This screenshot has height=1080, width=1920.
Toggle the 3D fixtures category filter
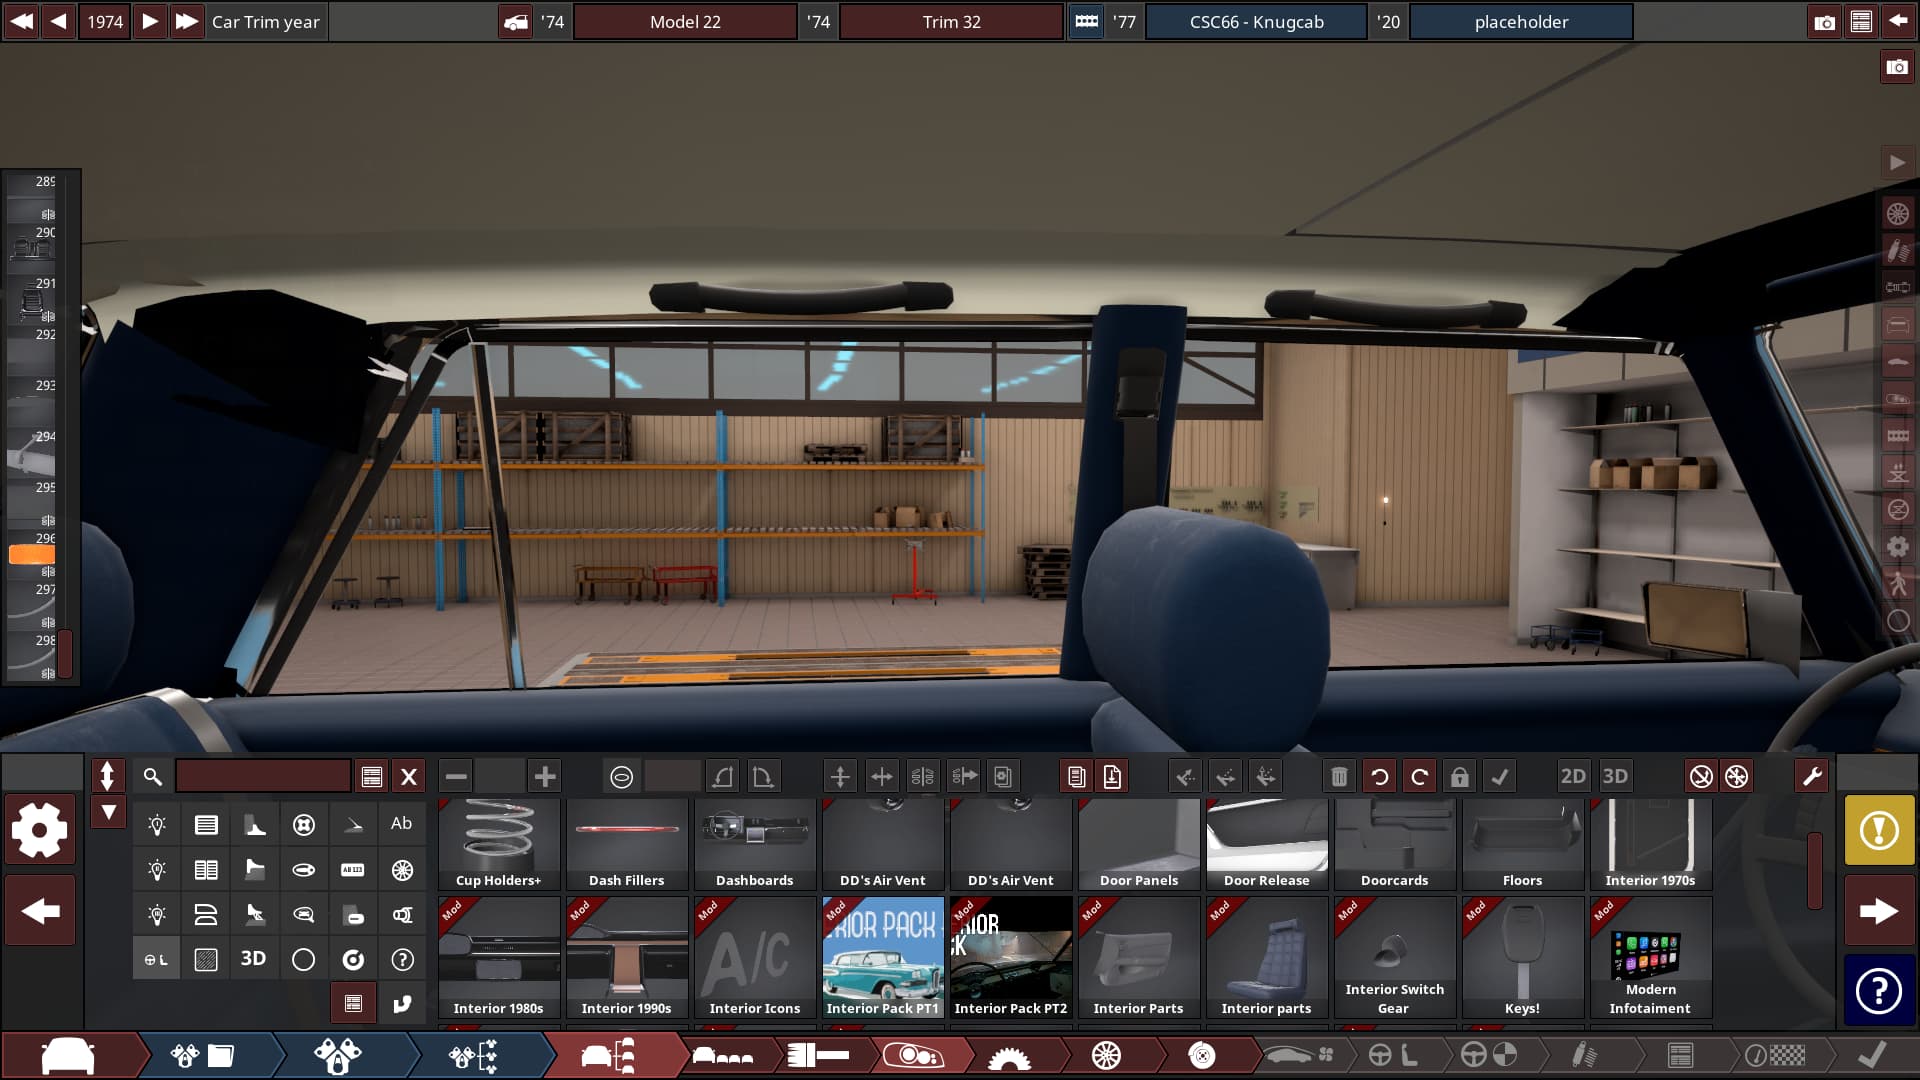(x=253, y=959)
